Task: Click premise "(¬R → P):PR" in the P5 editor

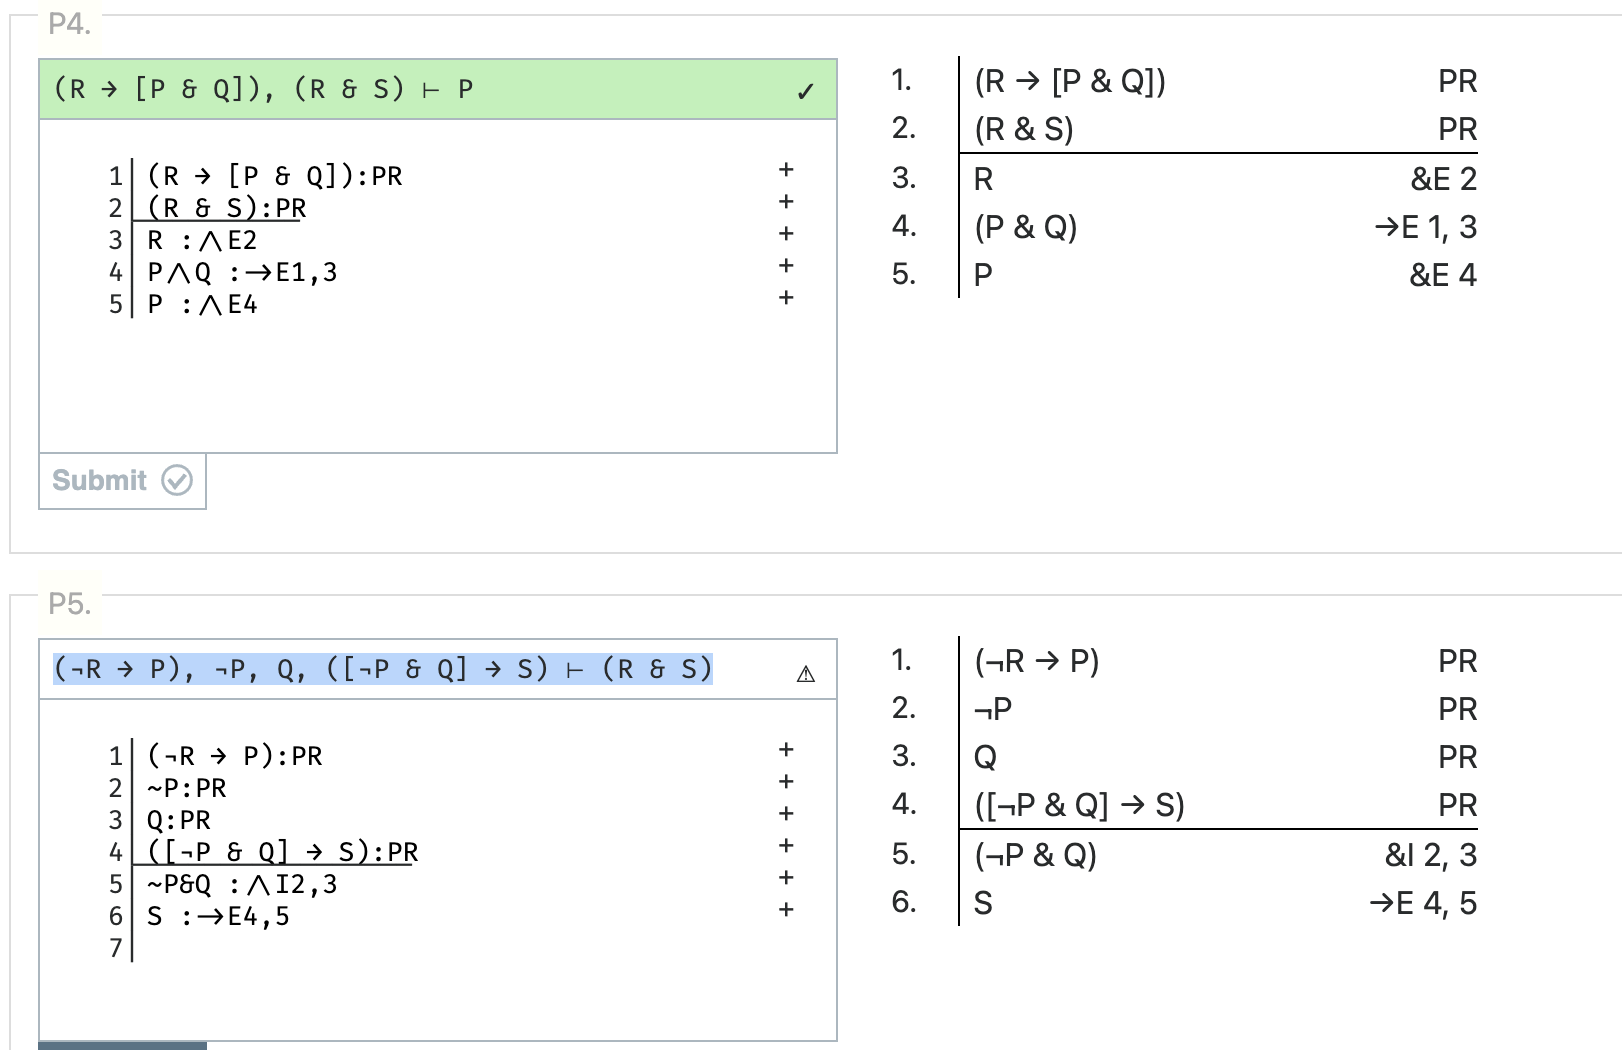Action: tap(234, 756)
